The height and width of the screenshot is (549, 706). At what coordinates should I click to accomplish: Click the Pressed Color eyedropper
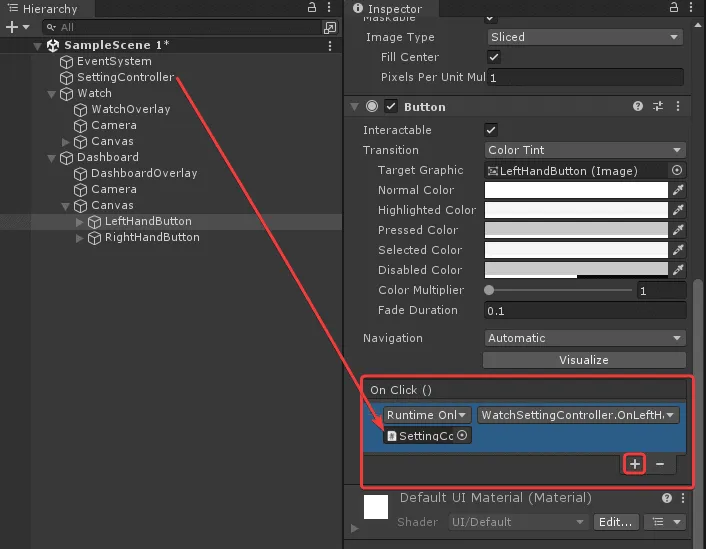pyautogui.click(x=678, y=230)
